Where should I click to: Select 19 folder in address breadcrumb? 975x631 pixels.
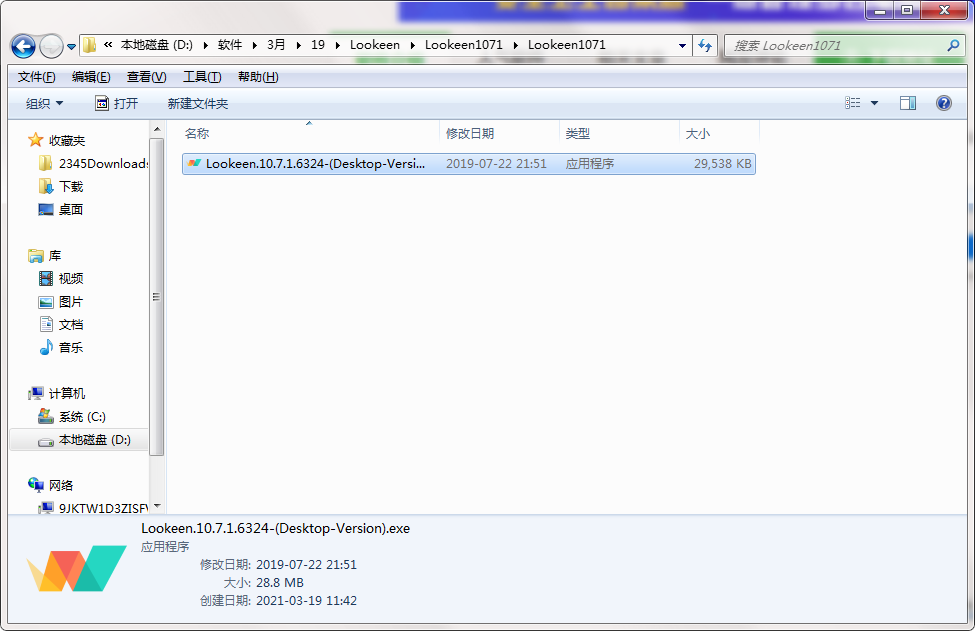pyautogui.click(x=318, y=45)
